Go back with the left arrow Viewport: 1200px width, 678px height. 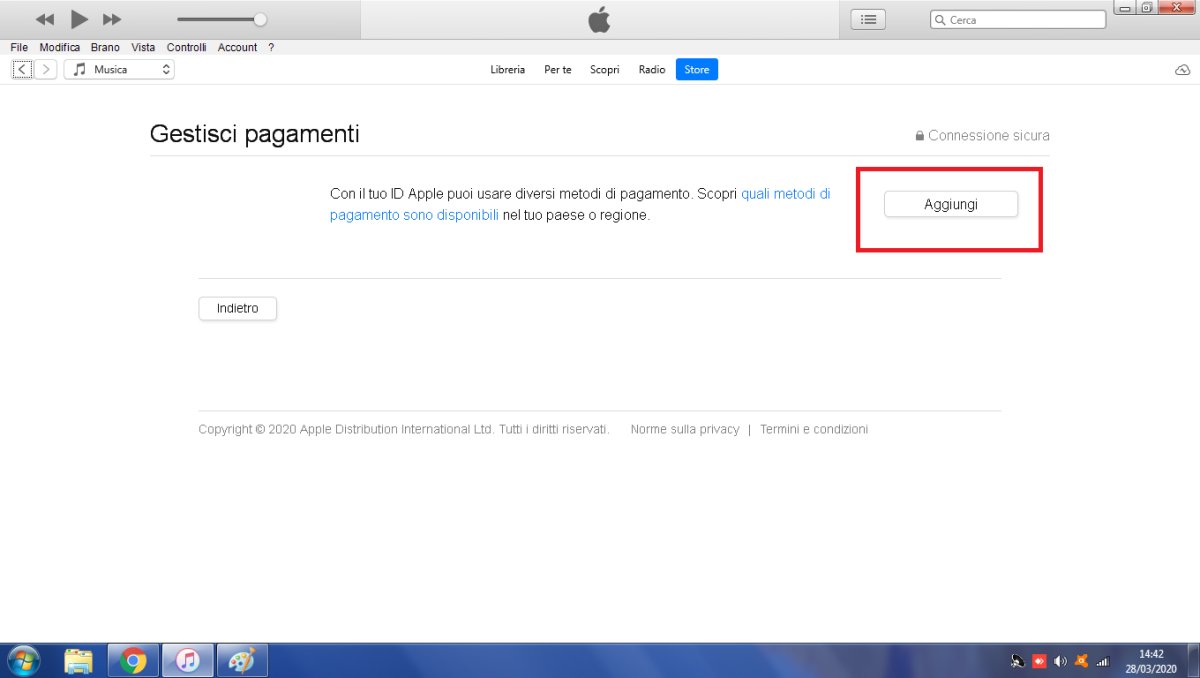point(22,69)
